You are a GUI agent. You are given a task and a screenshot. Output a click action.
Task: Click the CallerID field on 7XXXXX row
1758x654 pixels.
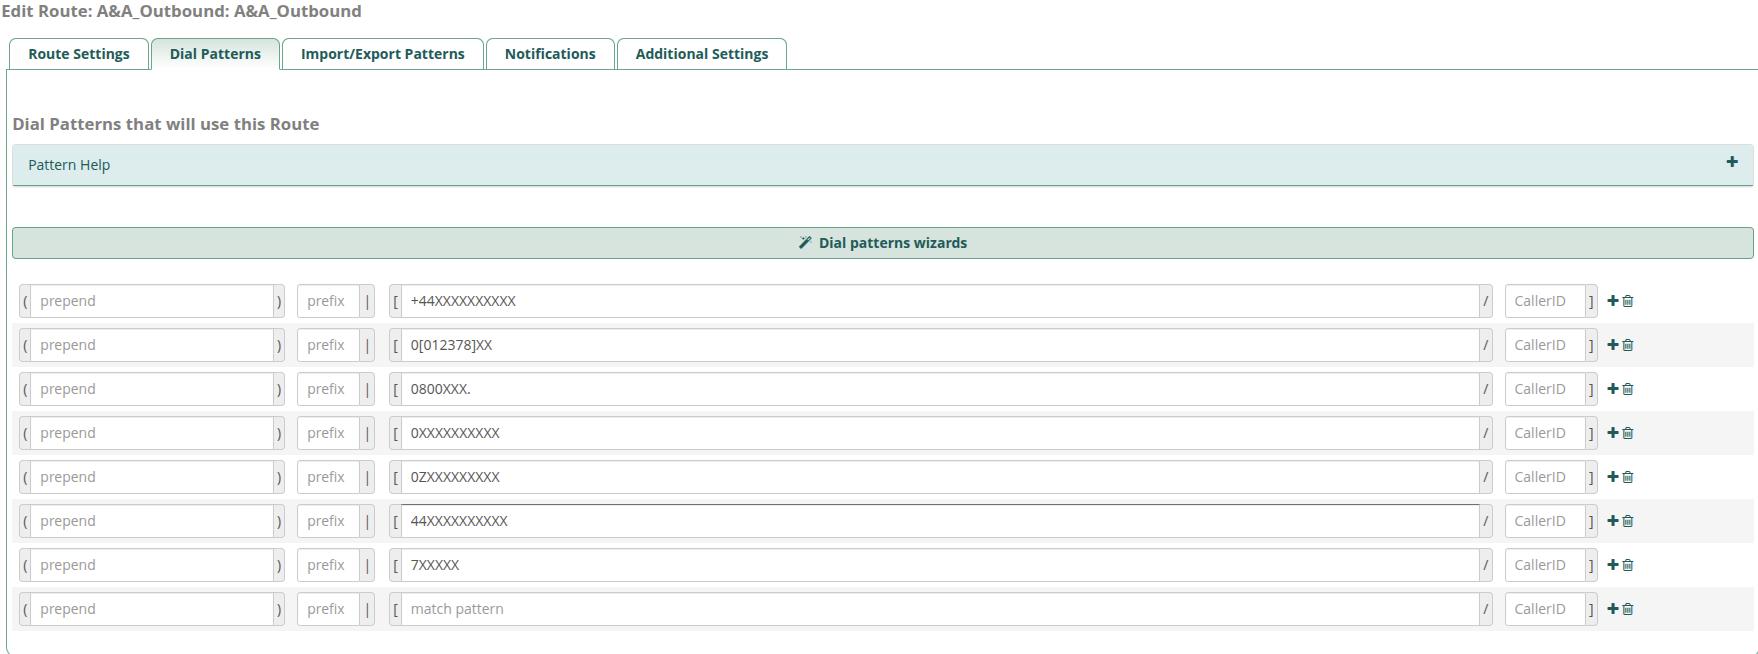[1544, 565]
